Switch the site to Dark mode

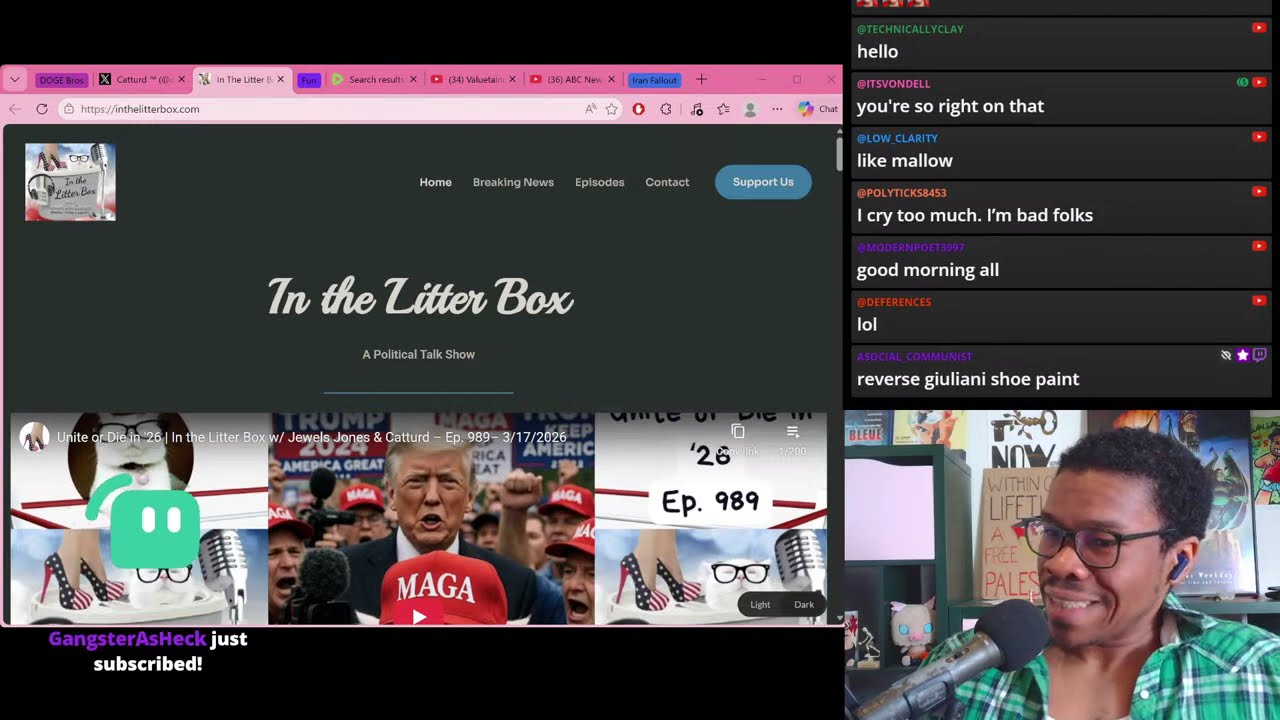[804, 604]
